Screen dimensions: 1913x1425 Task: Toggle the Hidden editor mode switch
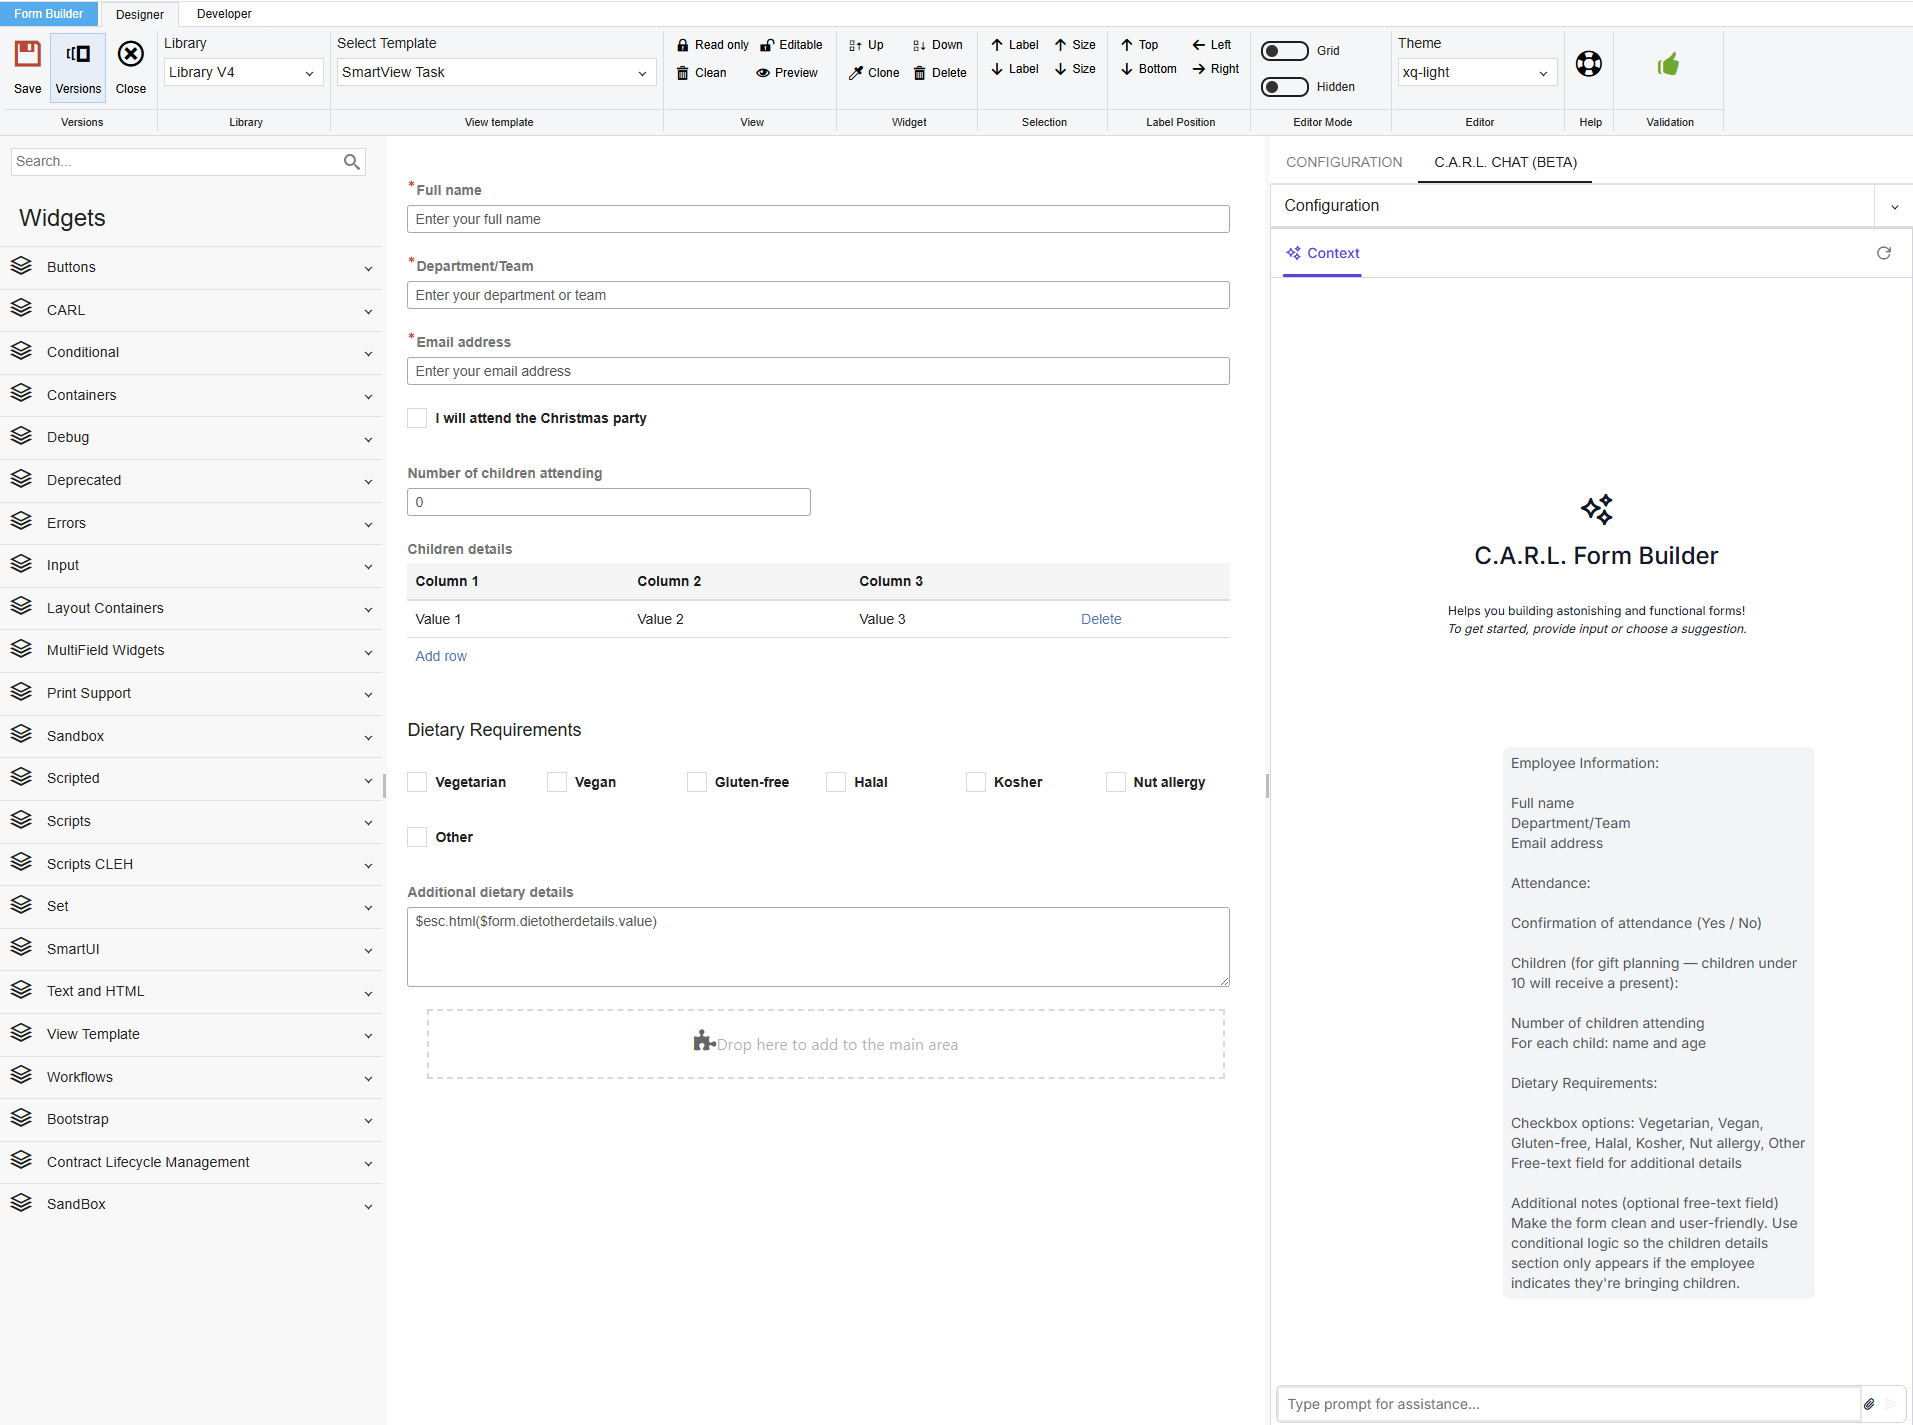pyautogui.click(x=1285, y=87)
